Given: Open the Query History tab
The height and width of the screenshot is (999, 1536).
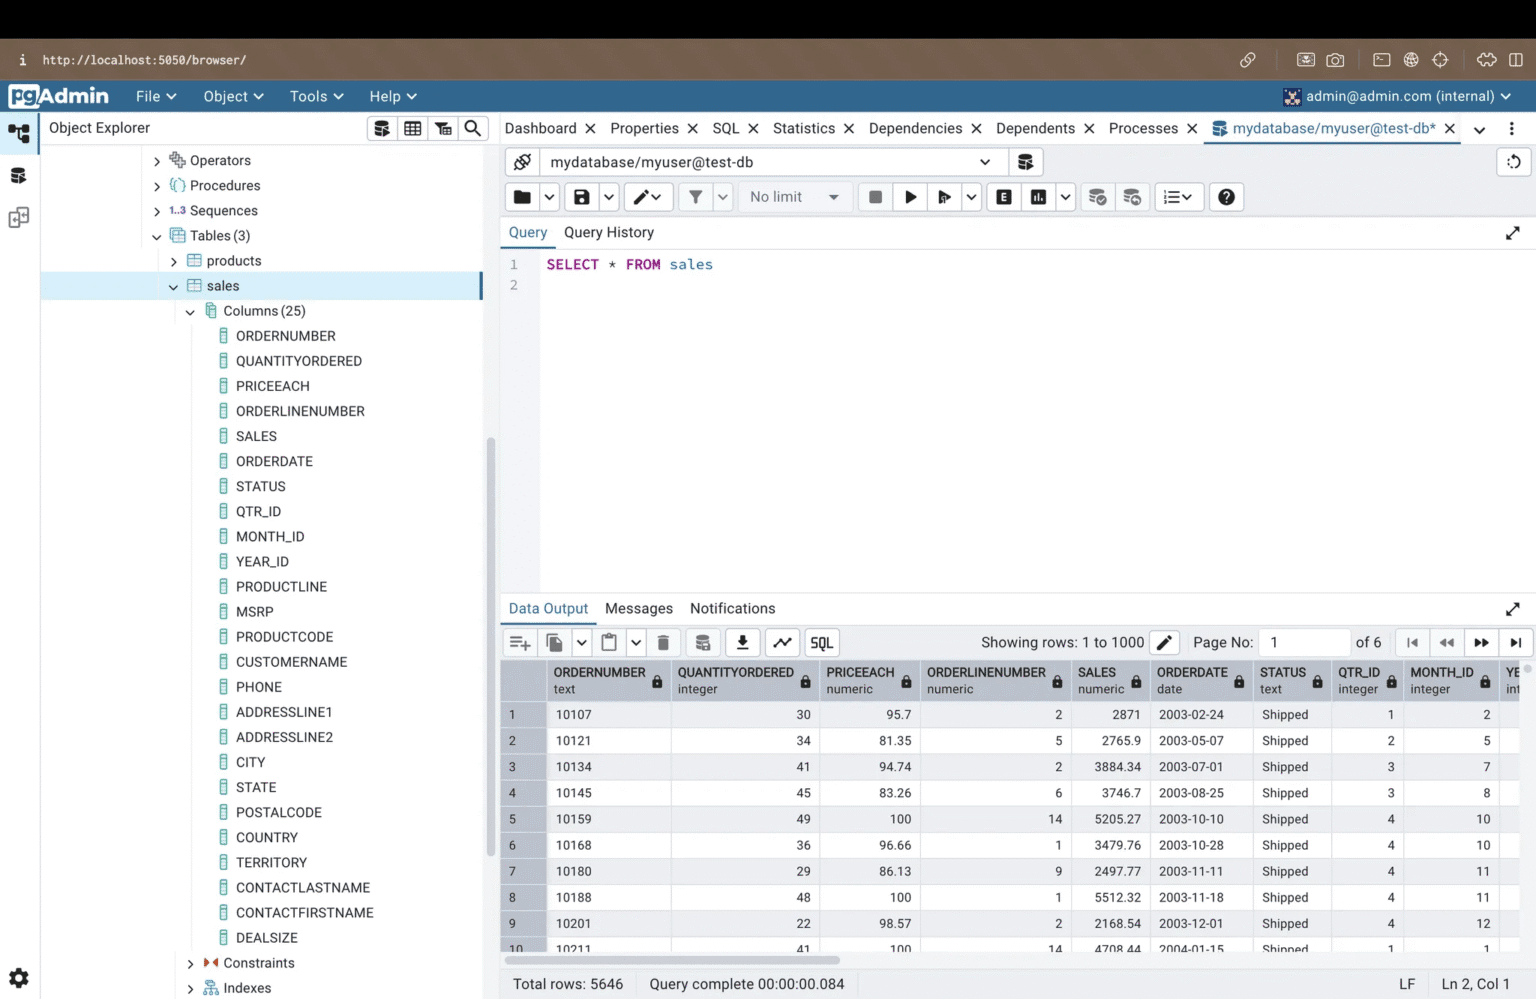Looking at the screenshot, I should click(609, 232).
